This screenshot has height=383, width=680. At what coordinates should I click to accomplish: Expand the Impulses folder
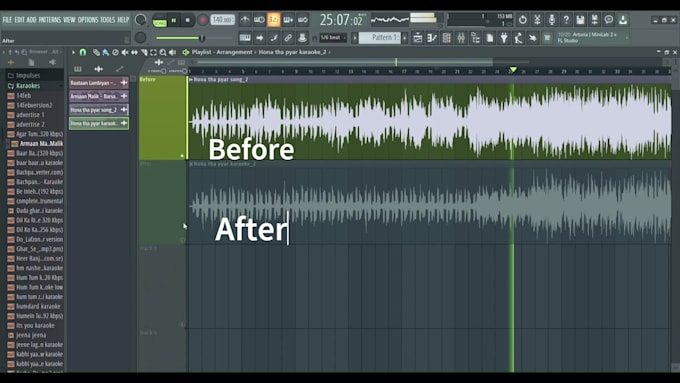pos(28,75)
